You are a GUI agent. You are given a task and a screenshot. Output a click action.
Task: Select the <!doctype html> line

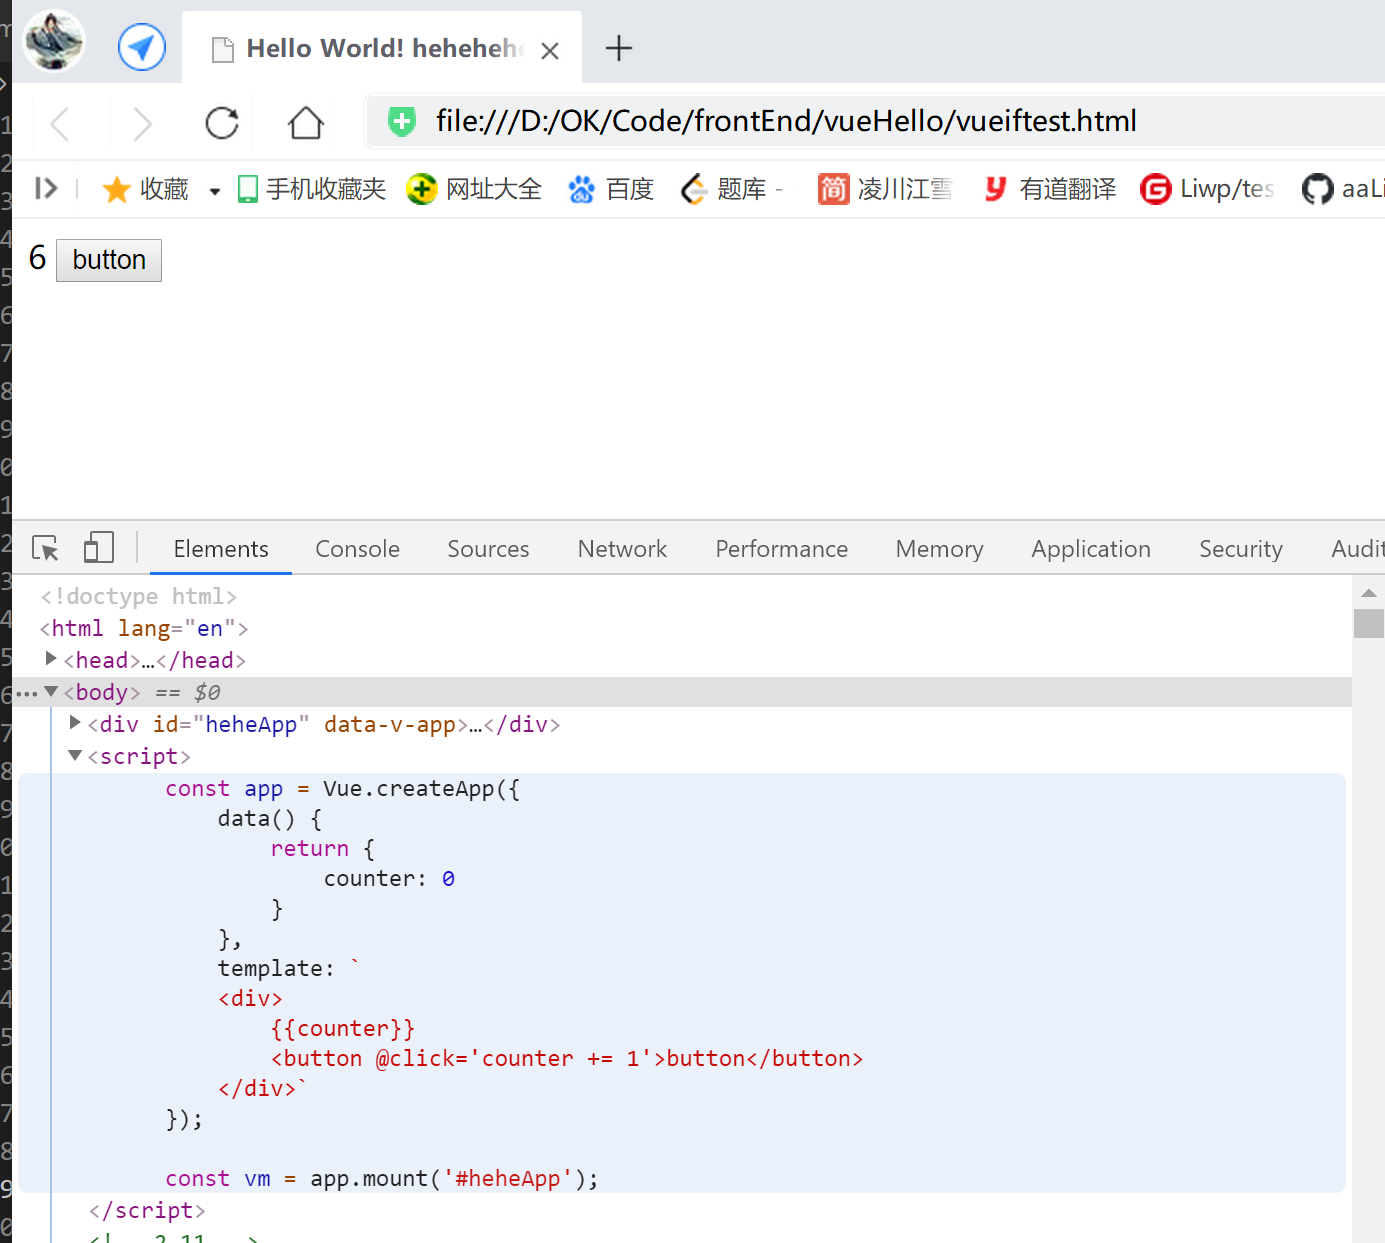tap(139, 596)
